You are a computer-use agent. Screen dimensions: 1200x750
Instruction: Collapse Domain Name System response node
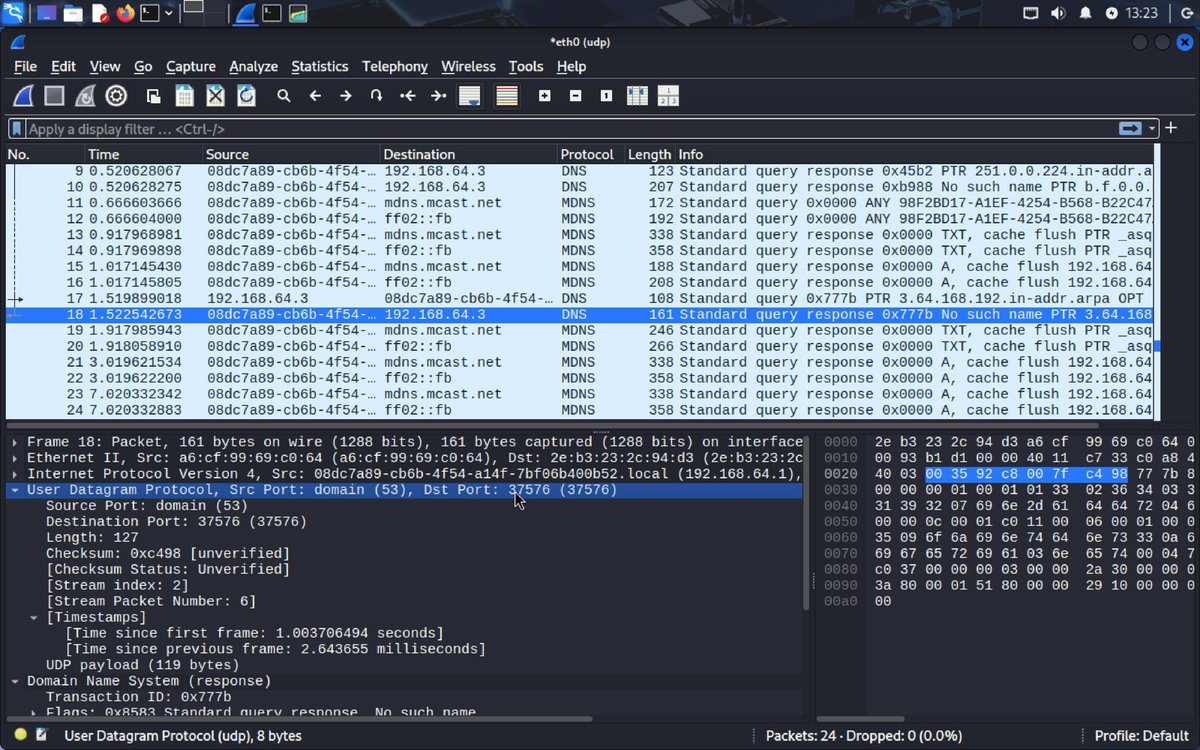click(x=15, y=682)
